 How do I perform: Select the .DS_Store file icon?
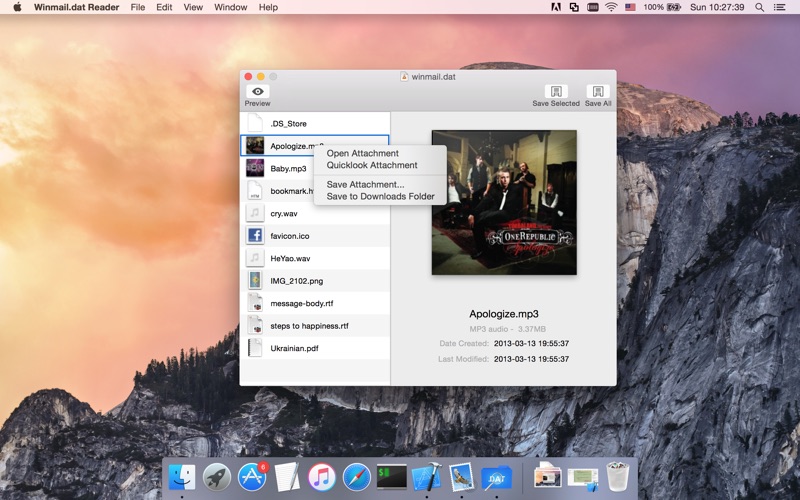click(255, 123)
